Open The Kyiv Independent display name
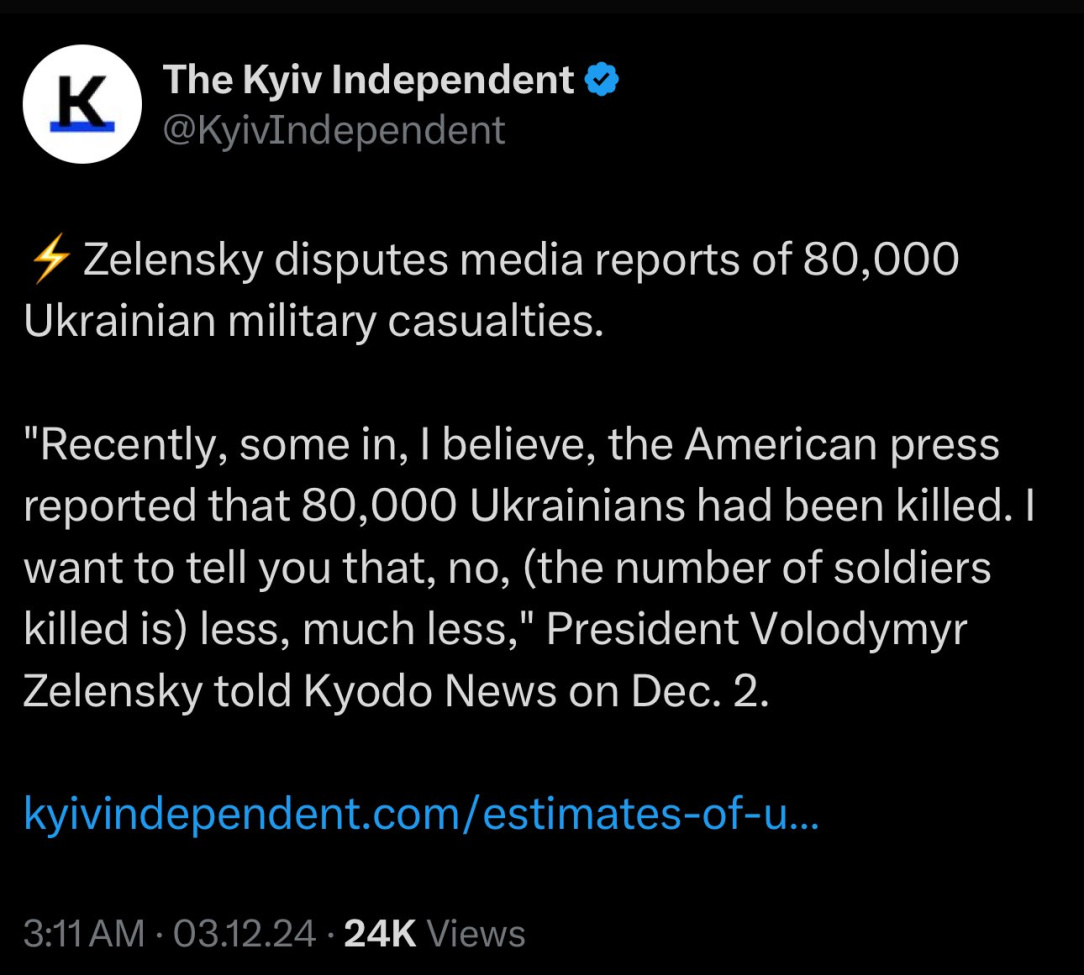Viewport: 1084px width, 975px height. 368,80
